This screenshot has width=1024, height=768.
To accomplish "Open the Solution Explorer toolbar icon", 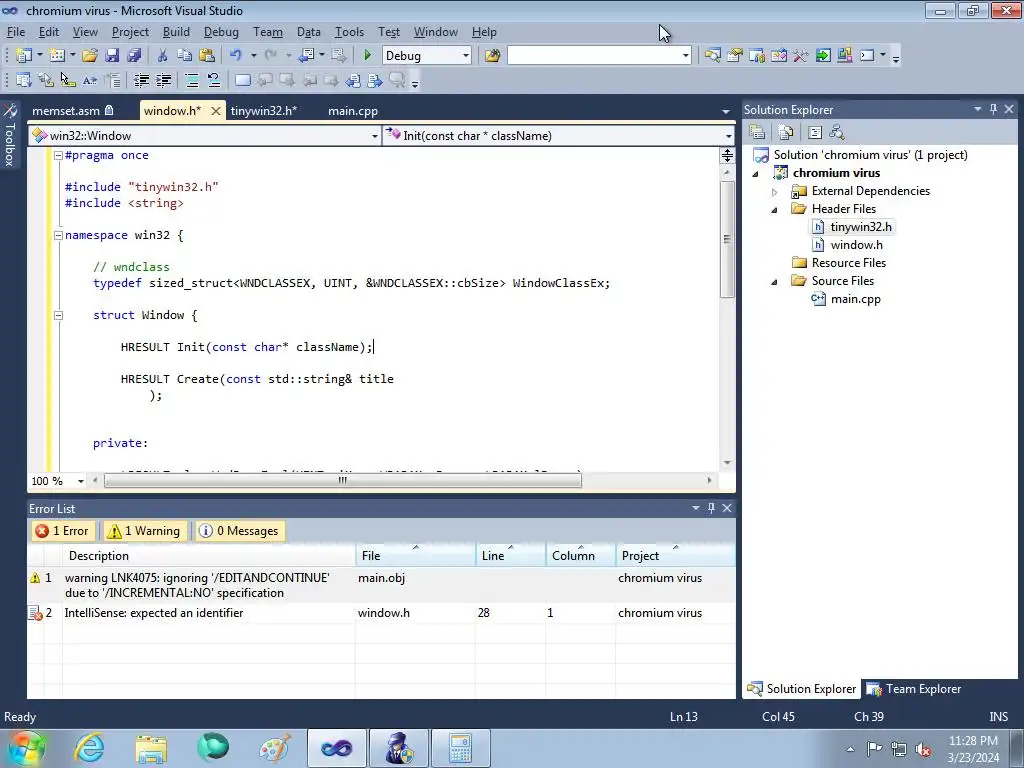I will click(712, 56).
